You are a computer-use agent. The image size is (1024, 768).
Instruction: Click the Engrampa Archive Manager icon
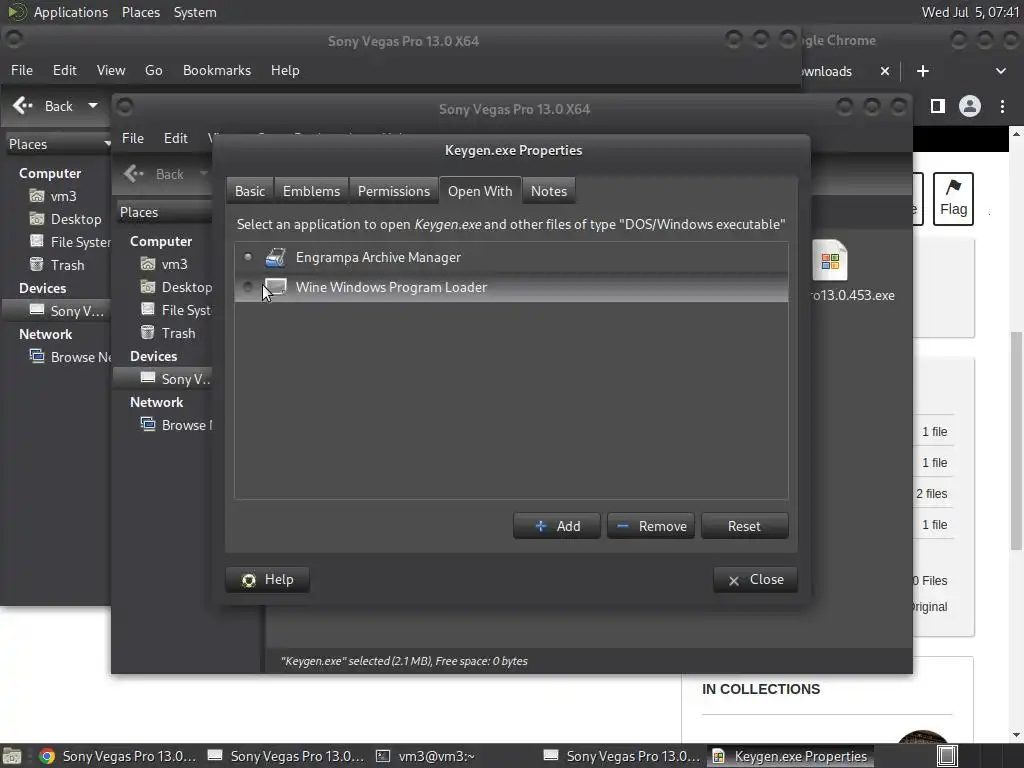[x=276, y=257]
